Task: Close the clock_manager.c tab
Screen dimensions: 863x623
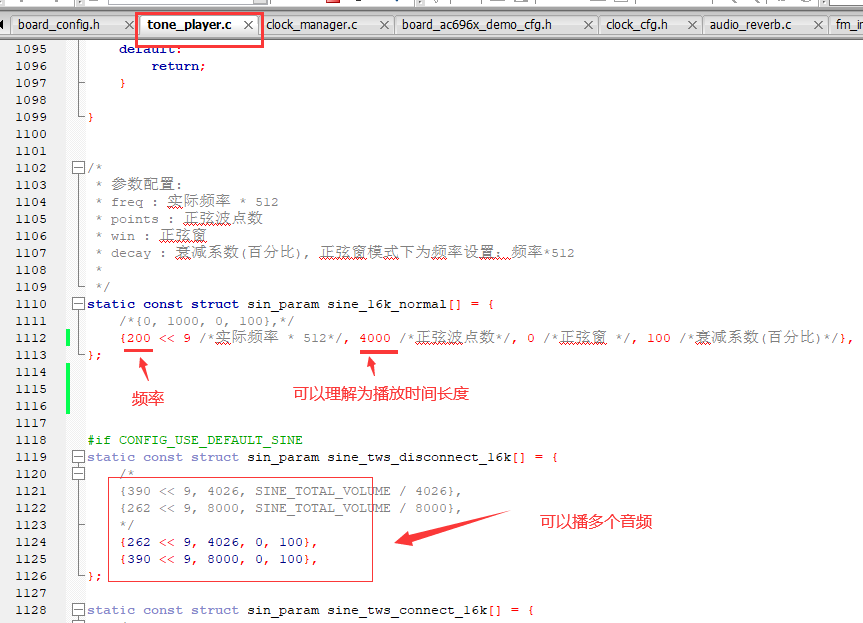Action: (x=384, y=25)
